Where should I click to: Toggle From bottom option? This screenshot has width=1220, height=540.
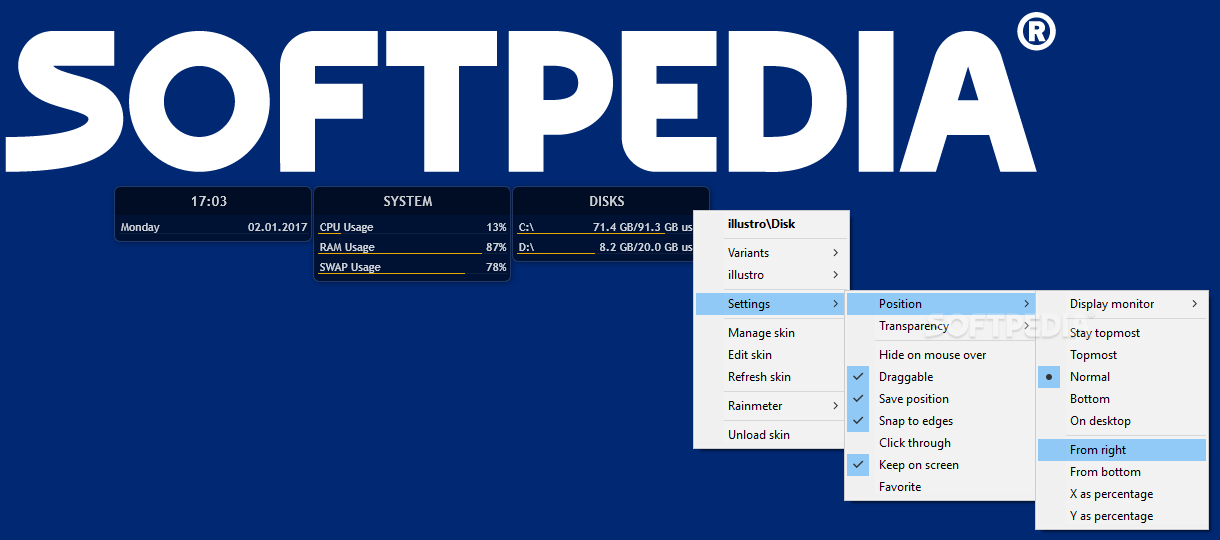coord(1121,472)
